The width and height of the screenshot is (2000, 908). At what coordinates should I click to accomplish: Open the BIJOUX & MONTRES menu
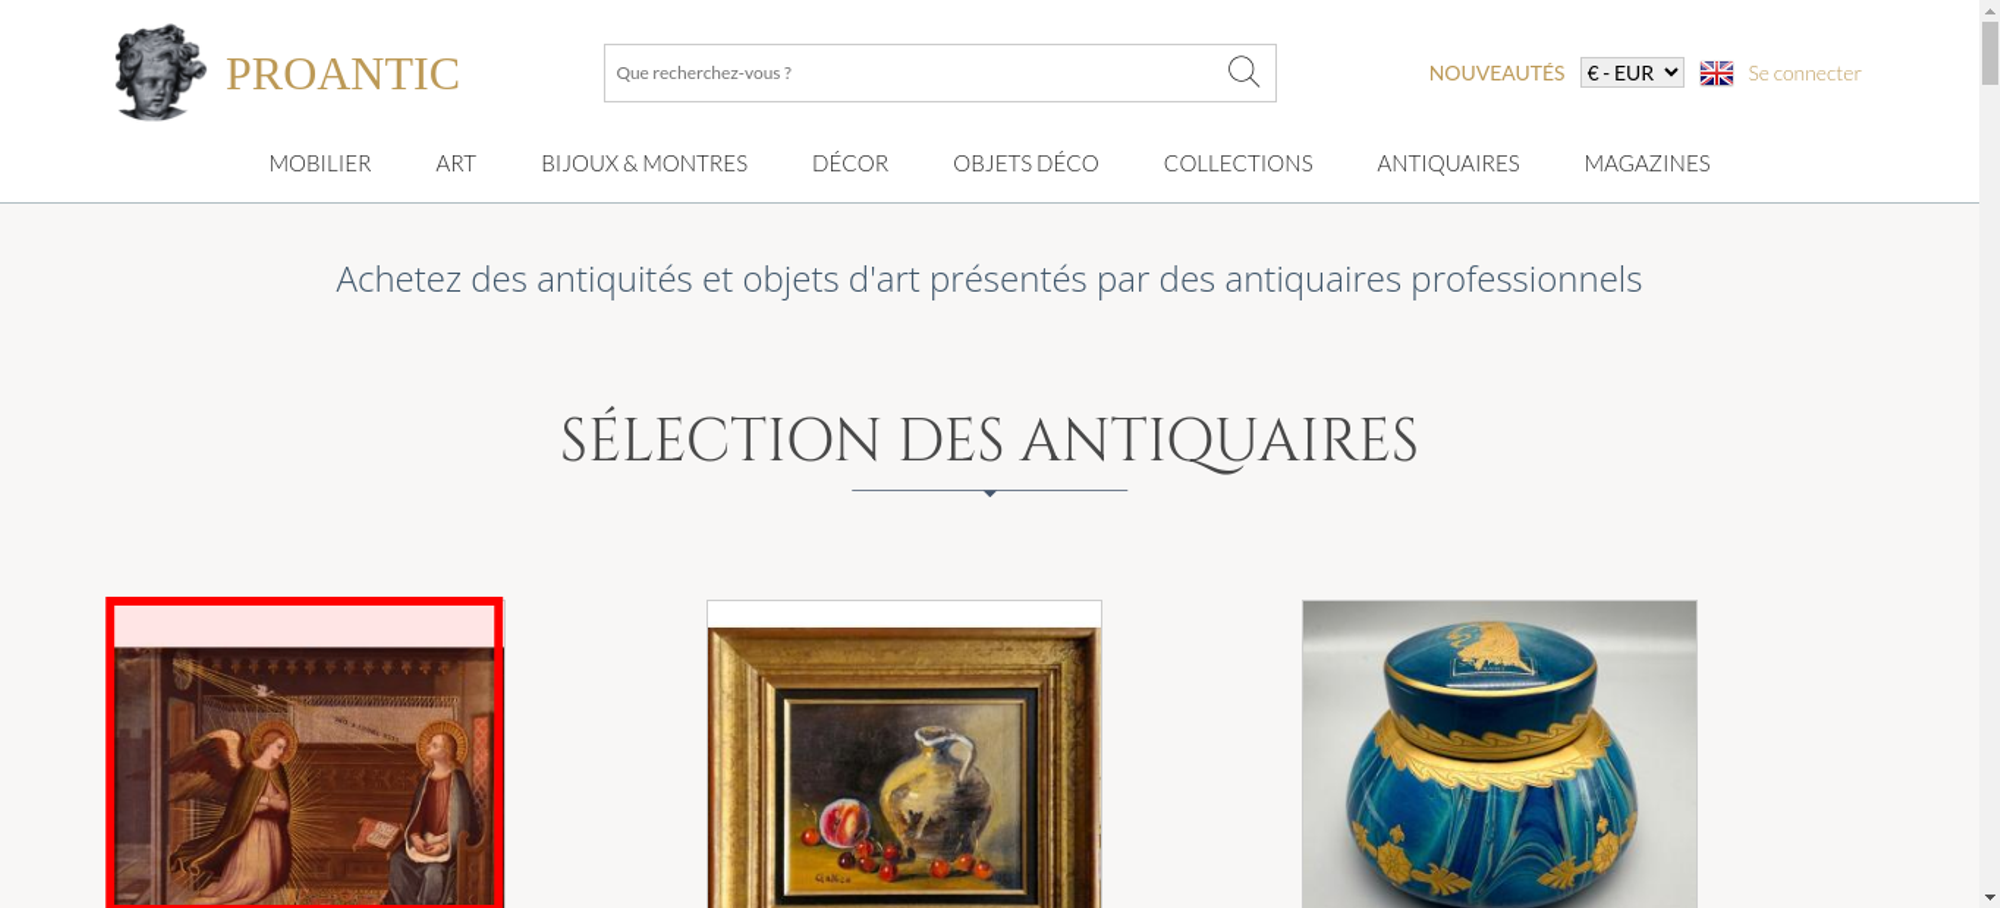[644, 163]
